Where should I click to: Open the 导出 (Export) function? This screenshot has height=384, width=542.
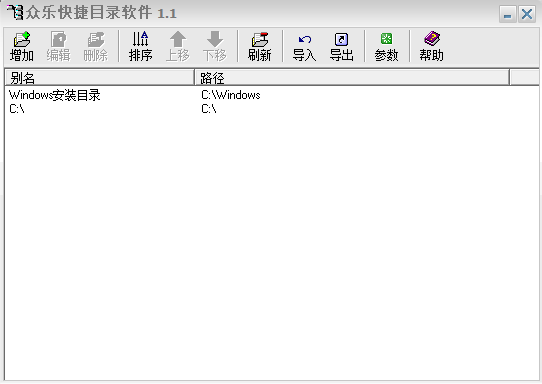point(342,46)
